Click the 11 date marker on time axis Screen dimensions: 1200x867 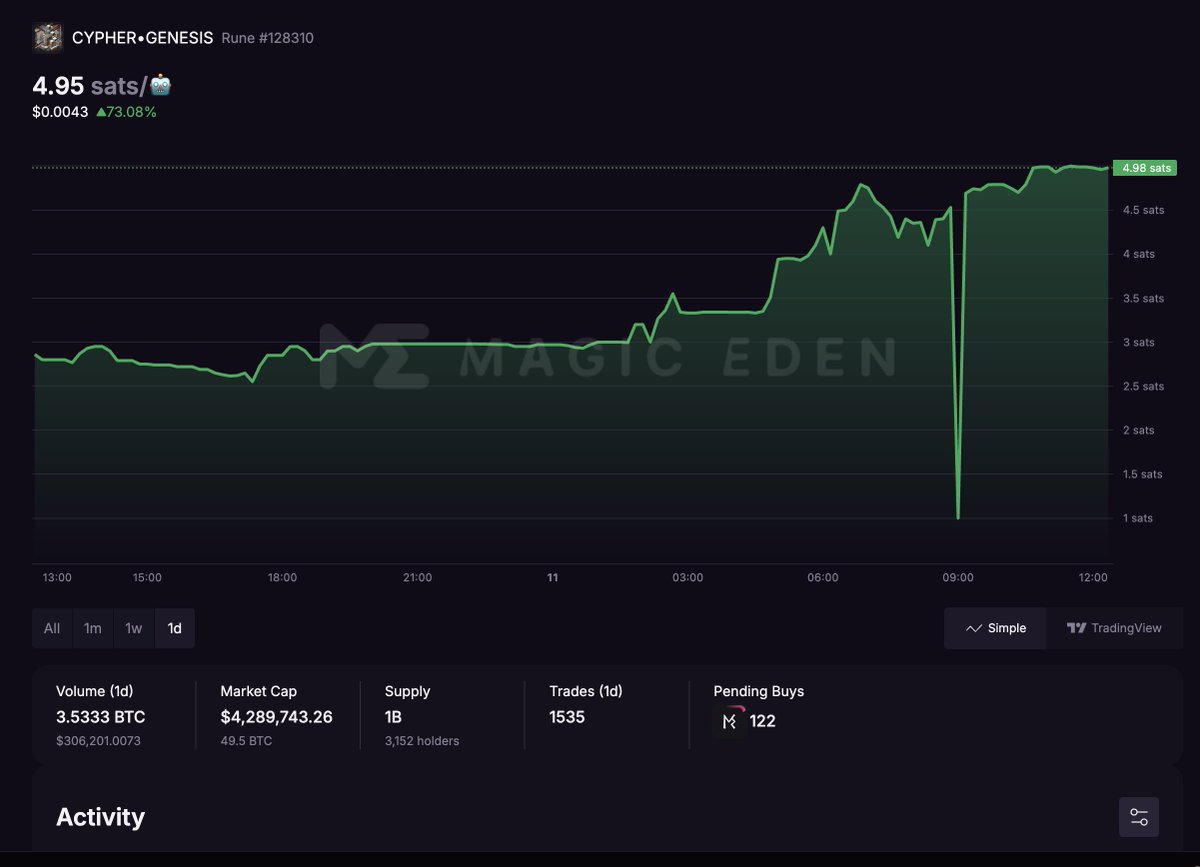[x=552, y=578]
